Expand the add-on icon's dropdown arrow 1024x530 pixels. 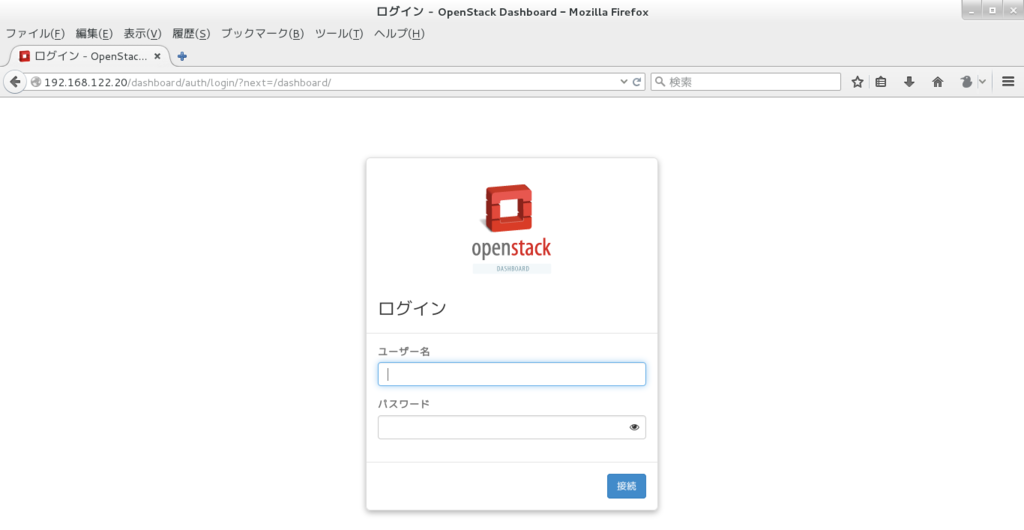982,82
